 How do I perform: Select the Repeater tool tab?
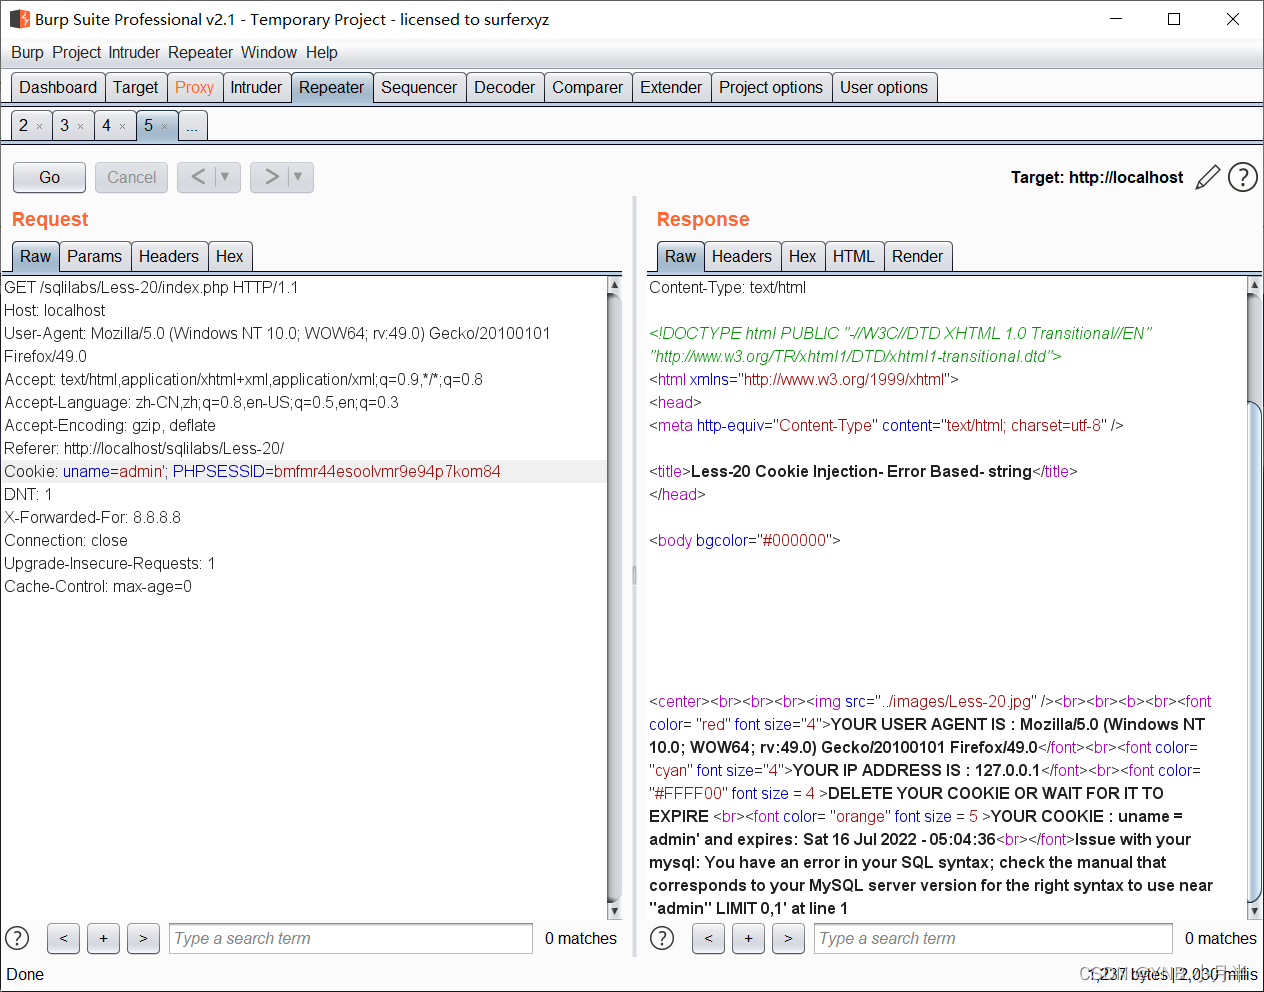(331, 87)
